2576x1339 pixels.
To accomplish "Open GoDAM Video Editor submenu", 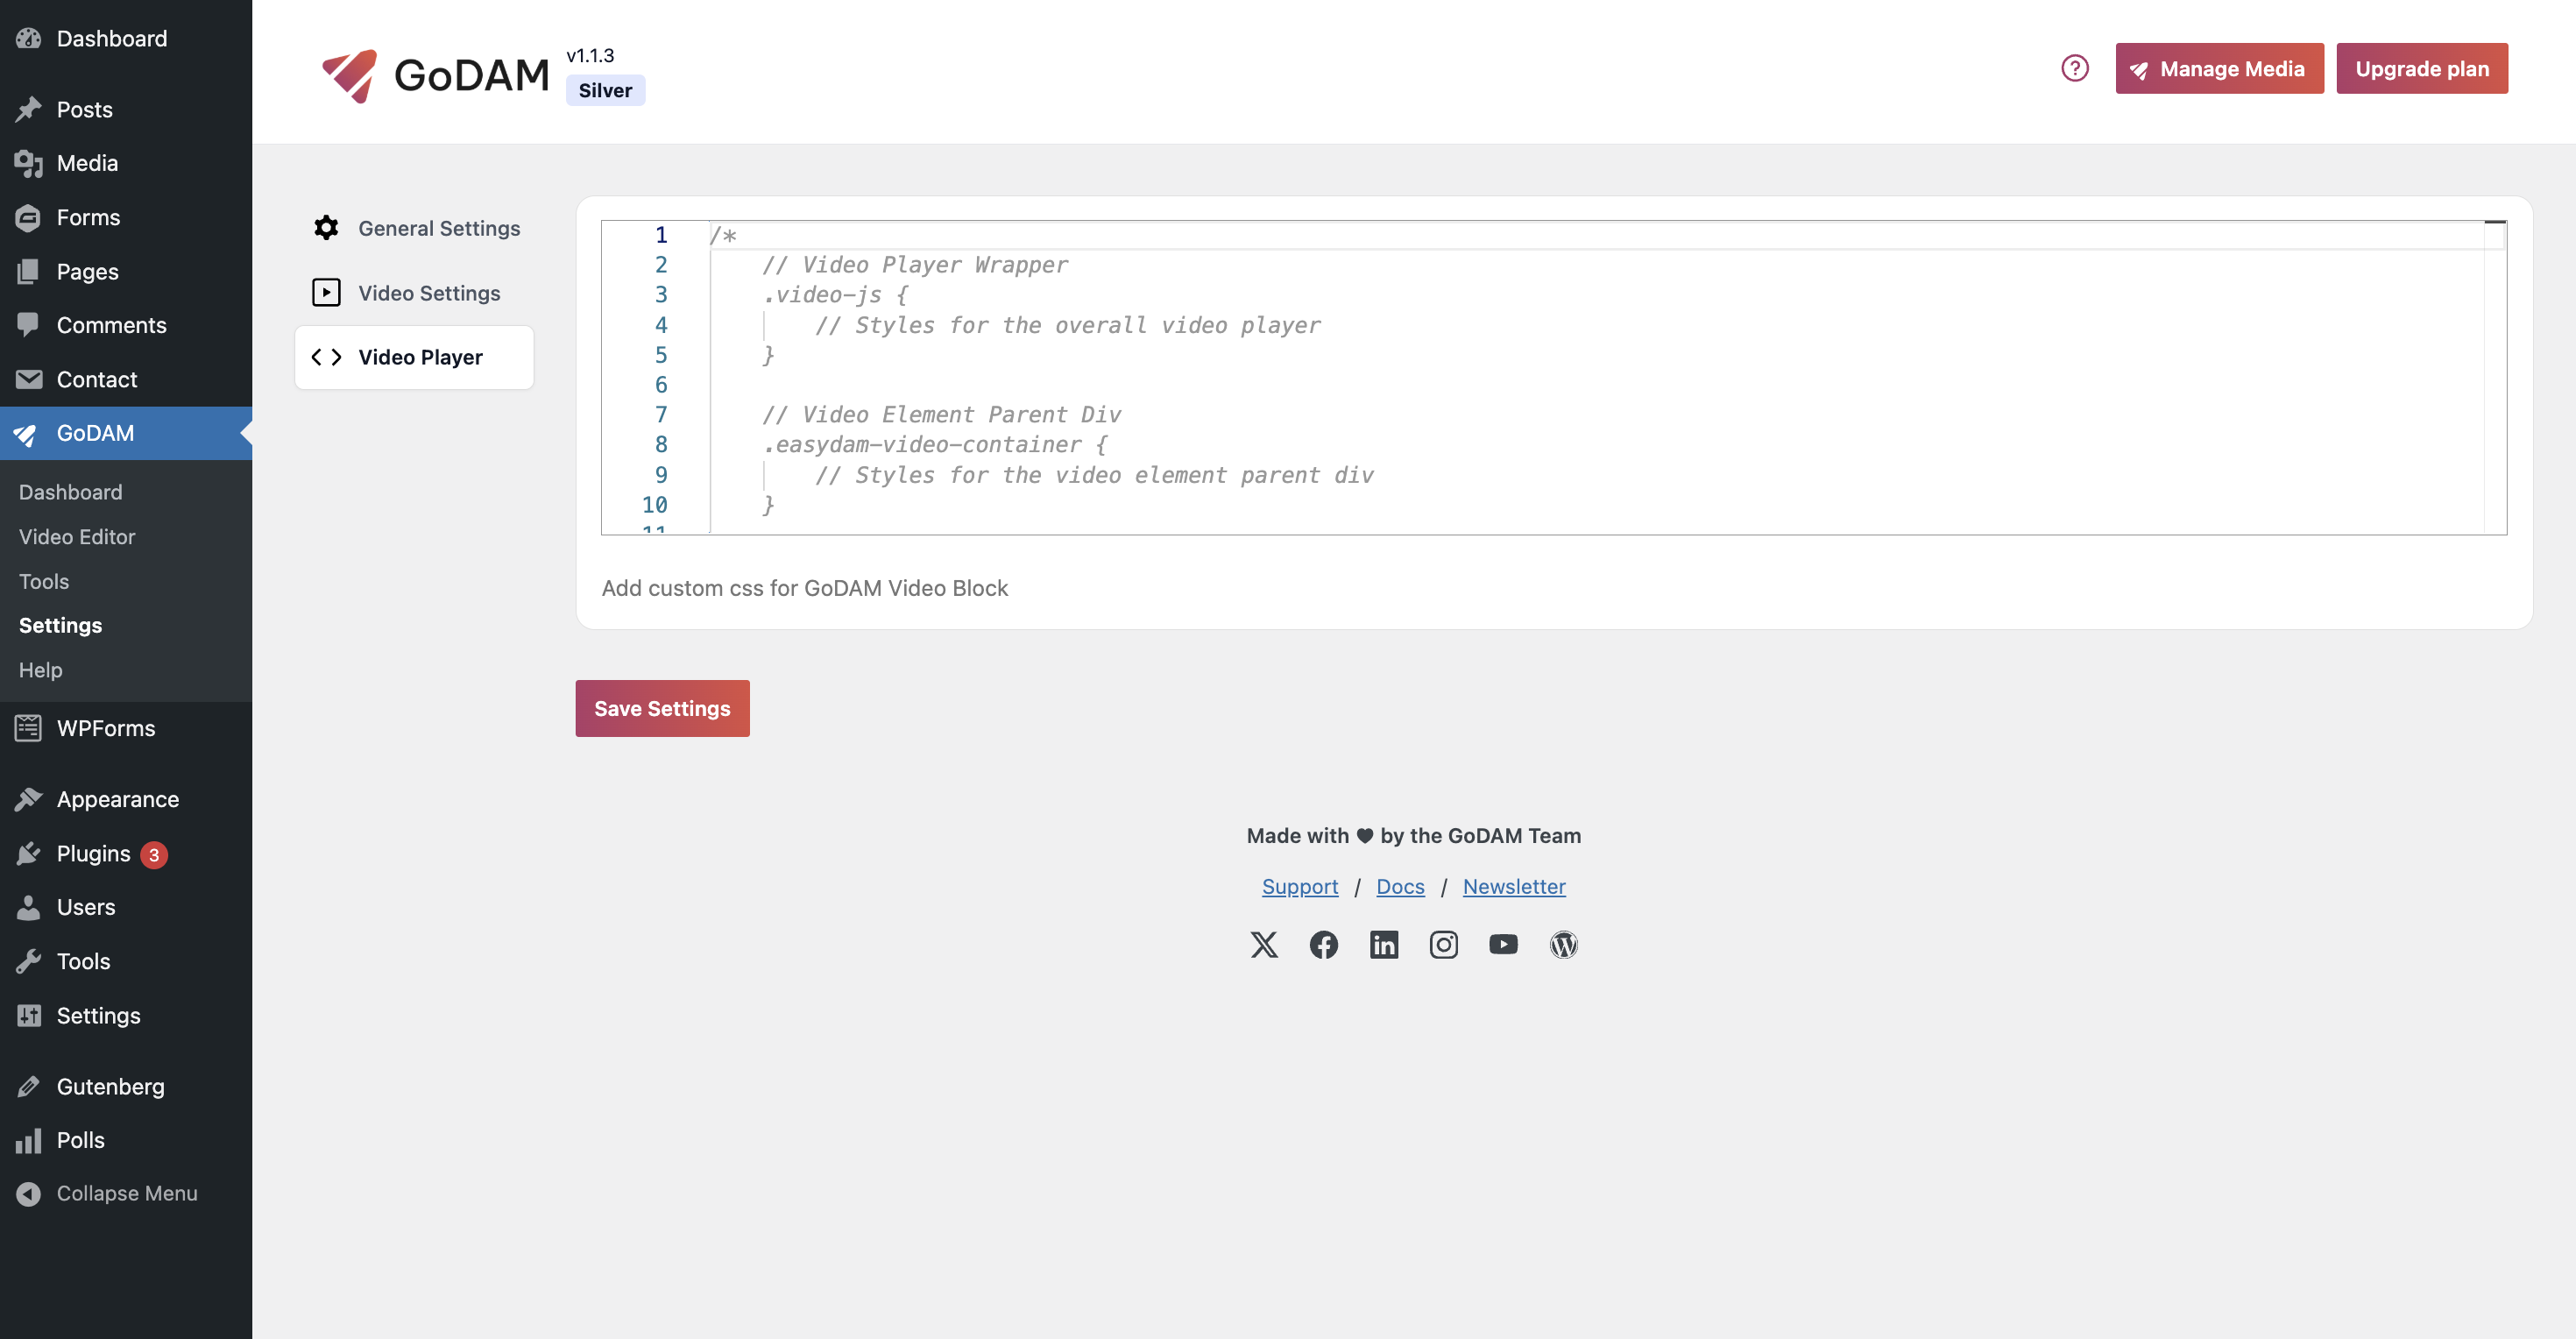I will (x=77, y=537).
